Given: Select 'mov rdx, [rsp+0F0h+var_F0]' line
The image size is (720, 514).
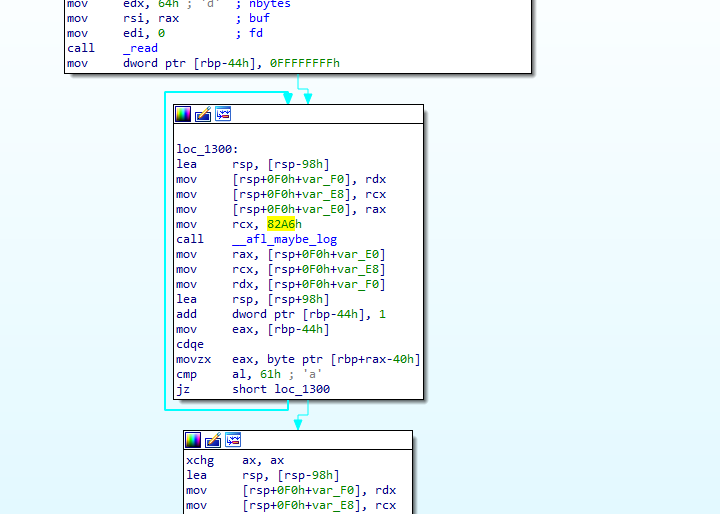Looking at the screenshot, I should tap(281, 284).
